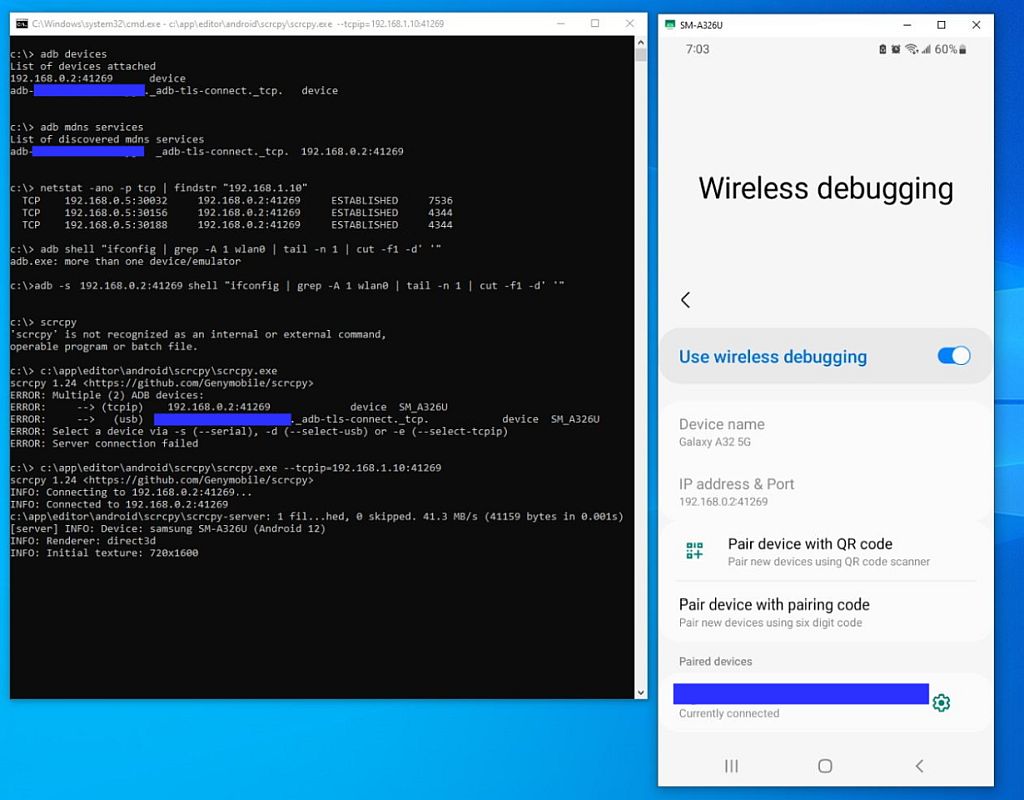The height and width of the screenshot is (800, 1024).
Task: Tap the Android back navigation button
Action: (920, 766)
